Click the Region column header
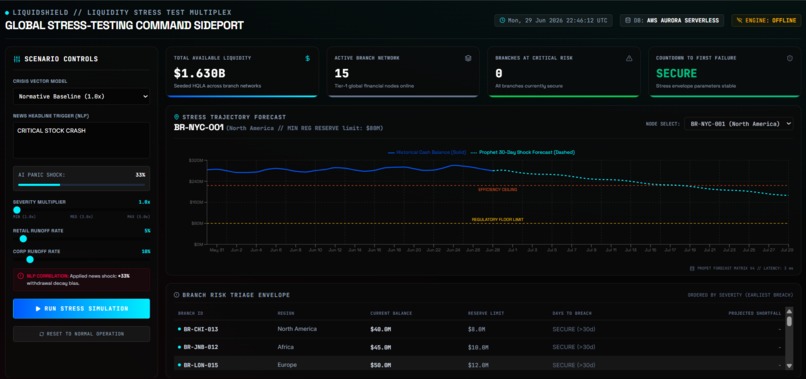 (286, 313)
